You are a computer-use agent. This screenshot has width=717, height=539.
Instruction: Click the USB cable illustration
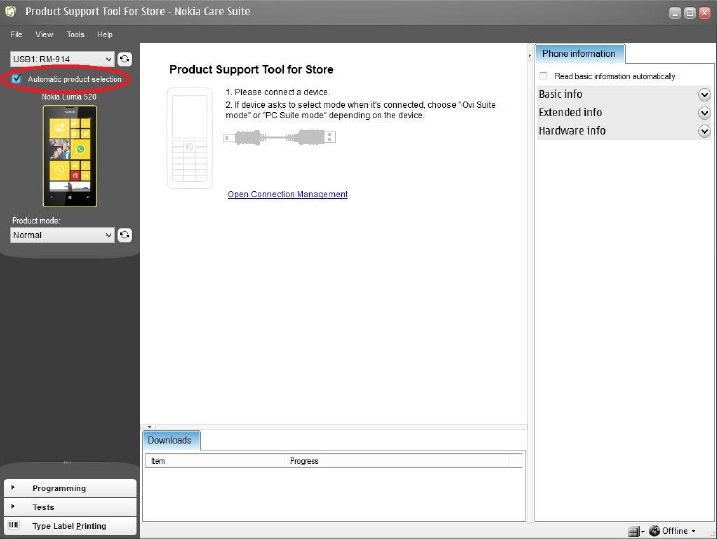coord(279,137)
